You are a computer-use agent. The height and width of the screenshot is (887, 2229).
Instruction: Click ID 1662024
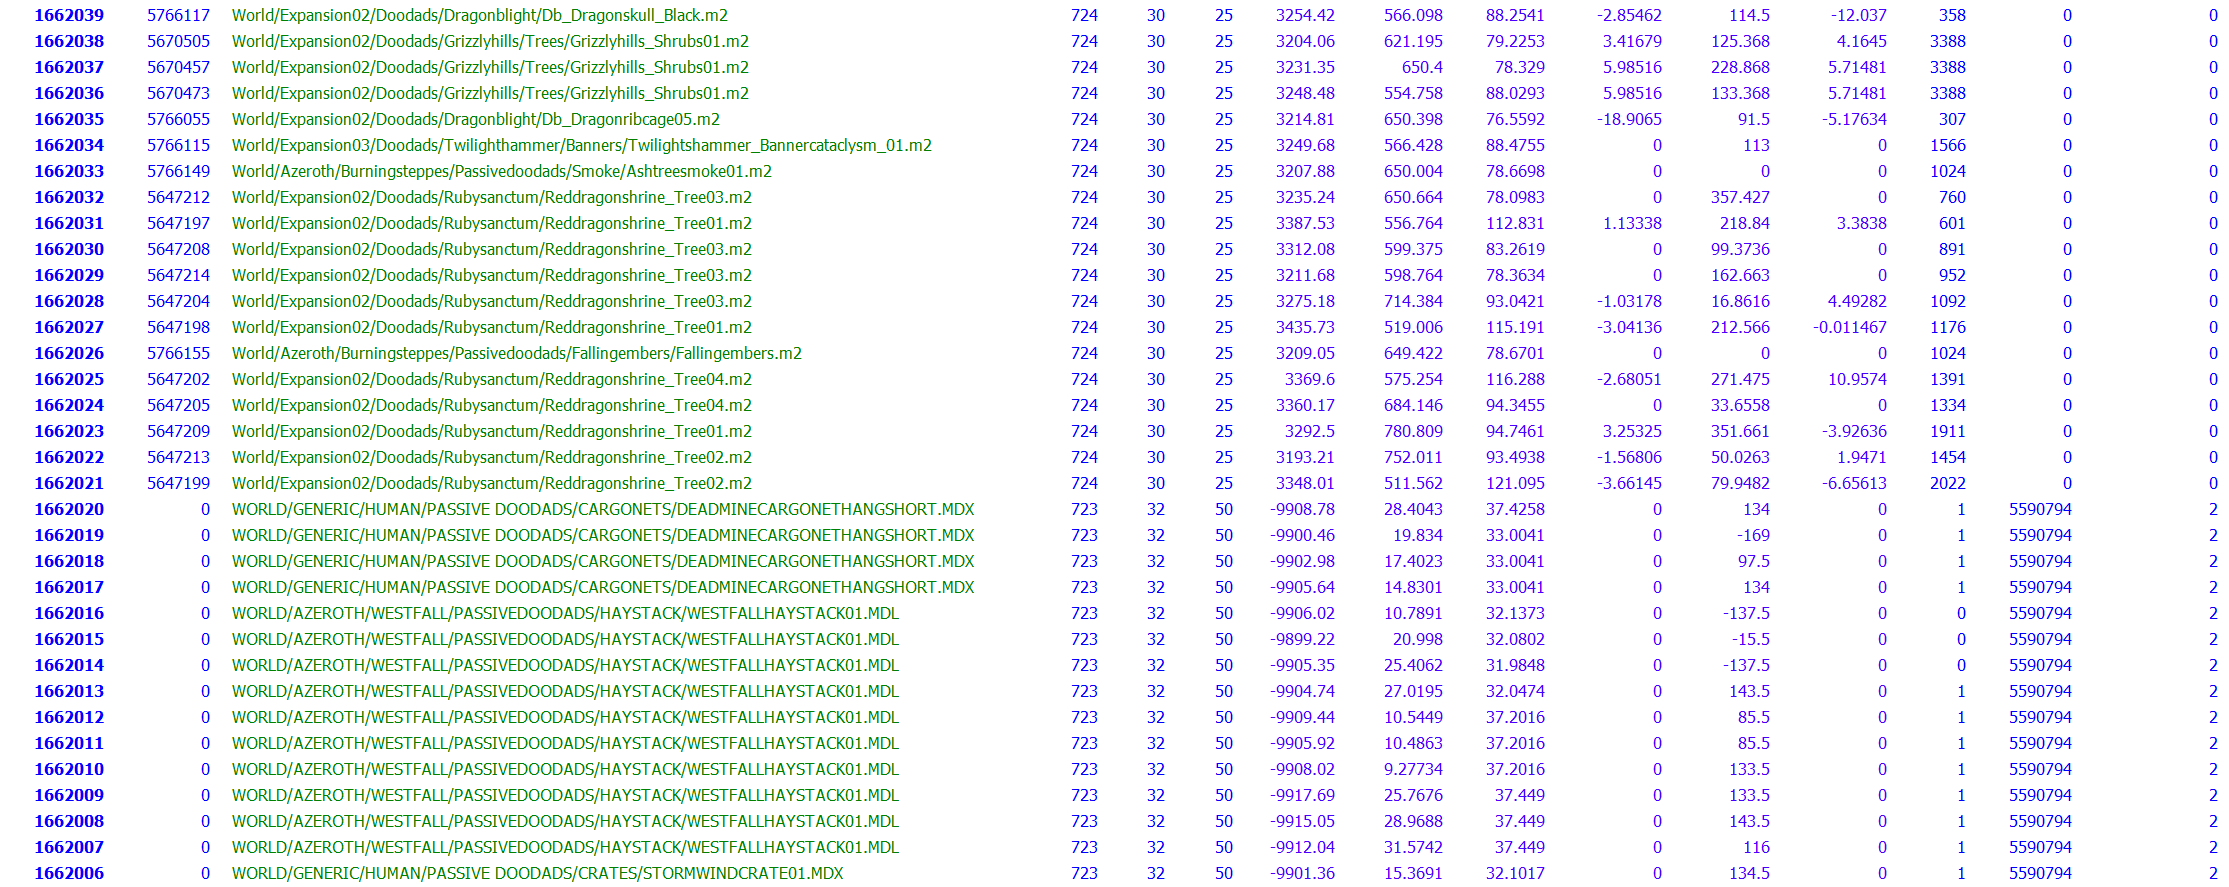[69, 405]
